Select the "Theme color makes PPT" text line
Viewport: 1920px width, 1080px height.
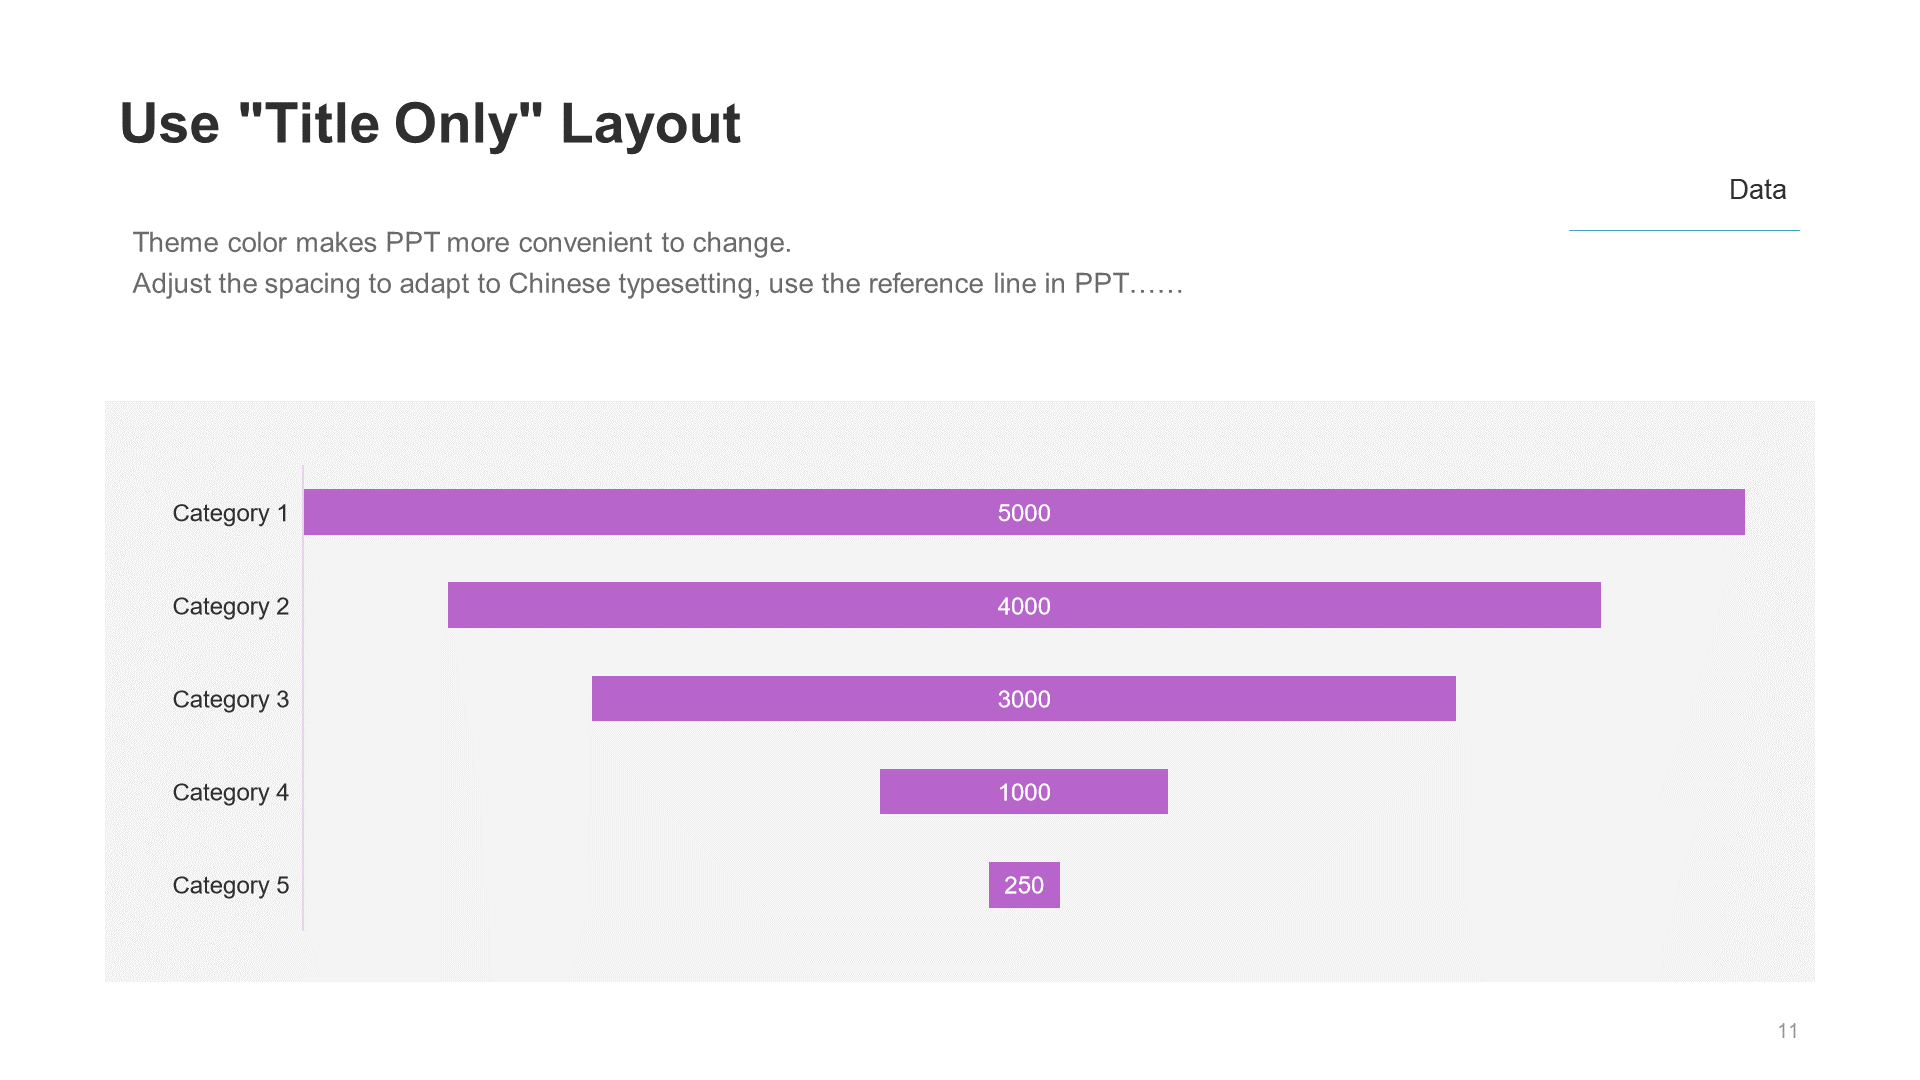click(x=461, y=243)
